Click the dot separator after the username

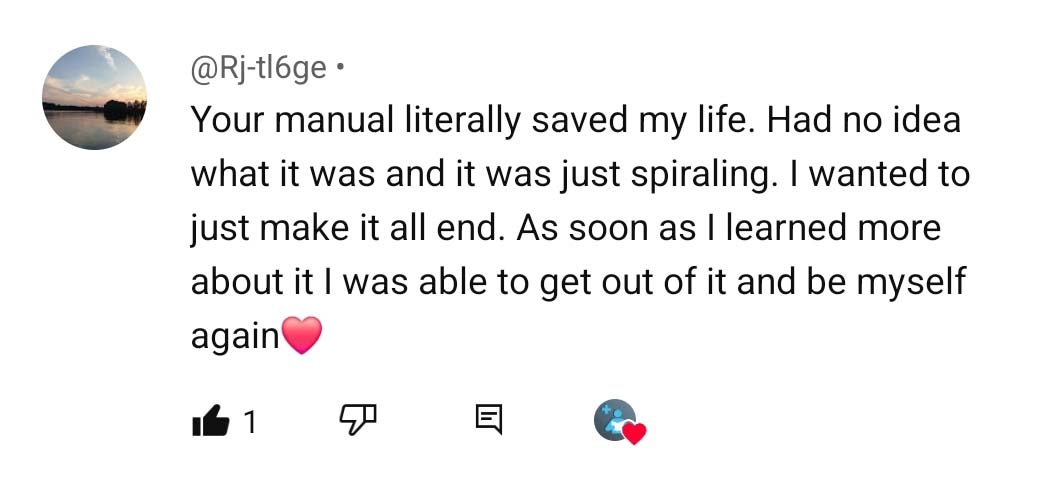point(342,69)
